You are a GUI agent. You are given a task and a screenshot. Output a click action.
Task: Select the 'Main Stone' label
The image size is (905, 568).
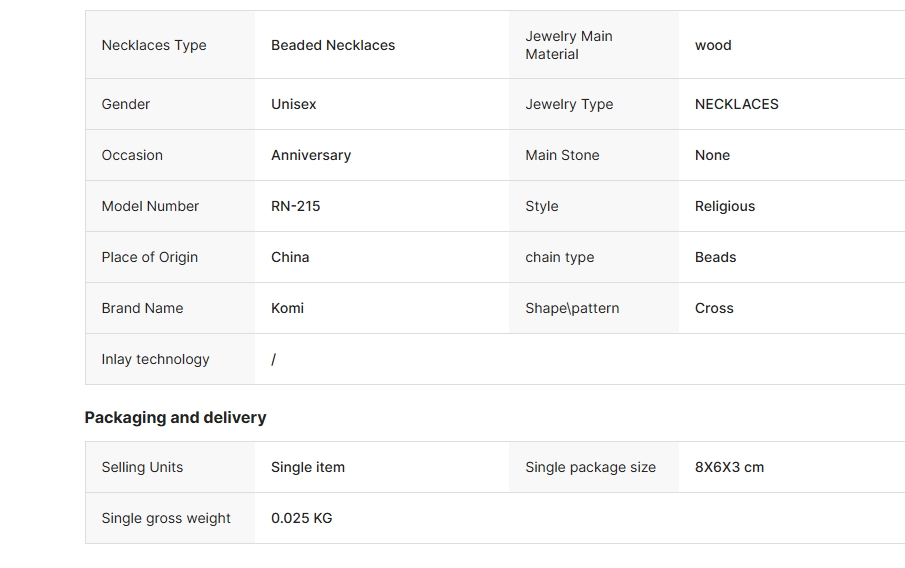[x=562, y=155]
